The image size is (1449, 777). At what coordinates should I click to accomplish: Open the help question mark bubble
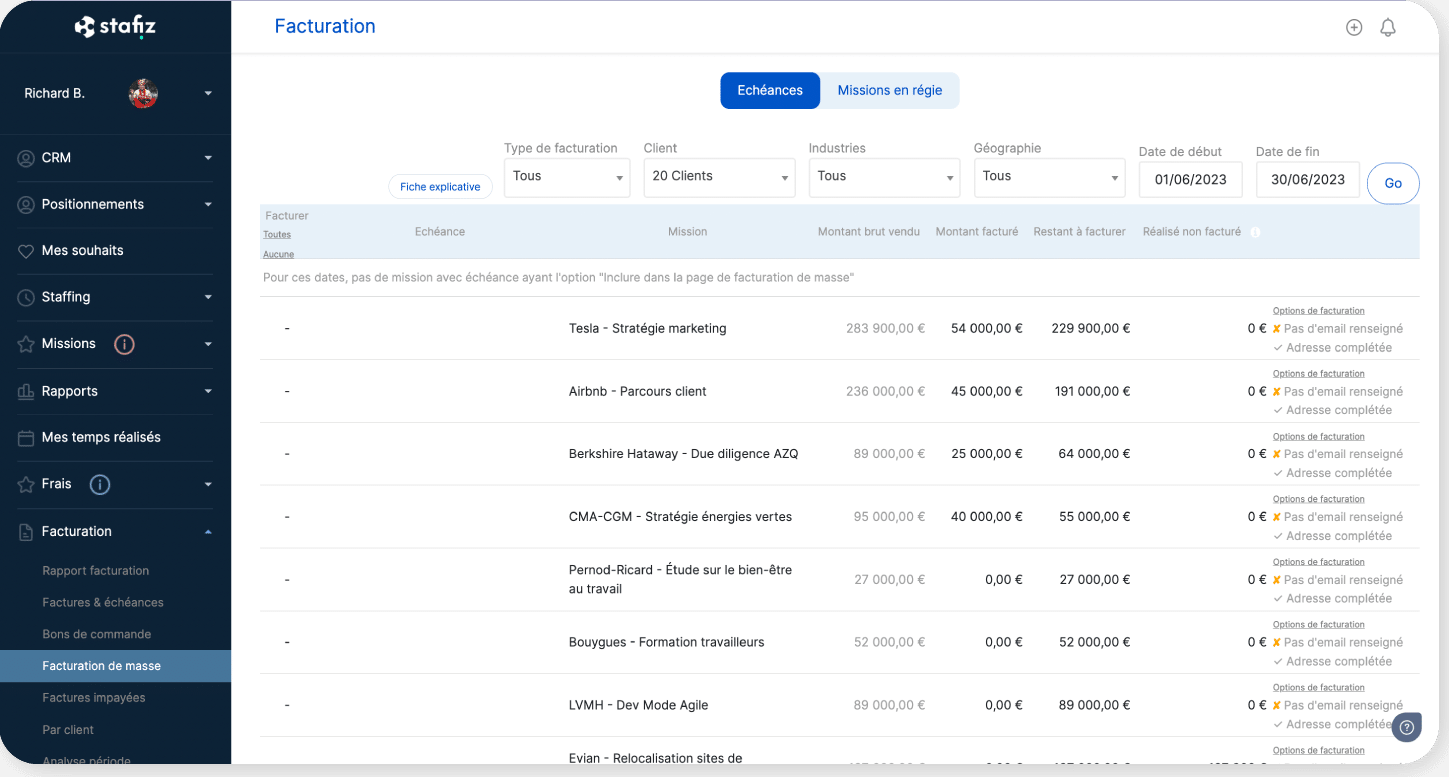(1407, 727)
